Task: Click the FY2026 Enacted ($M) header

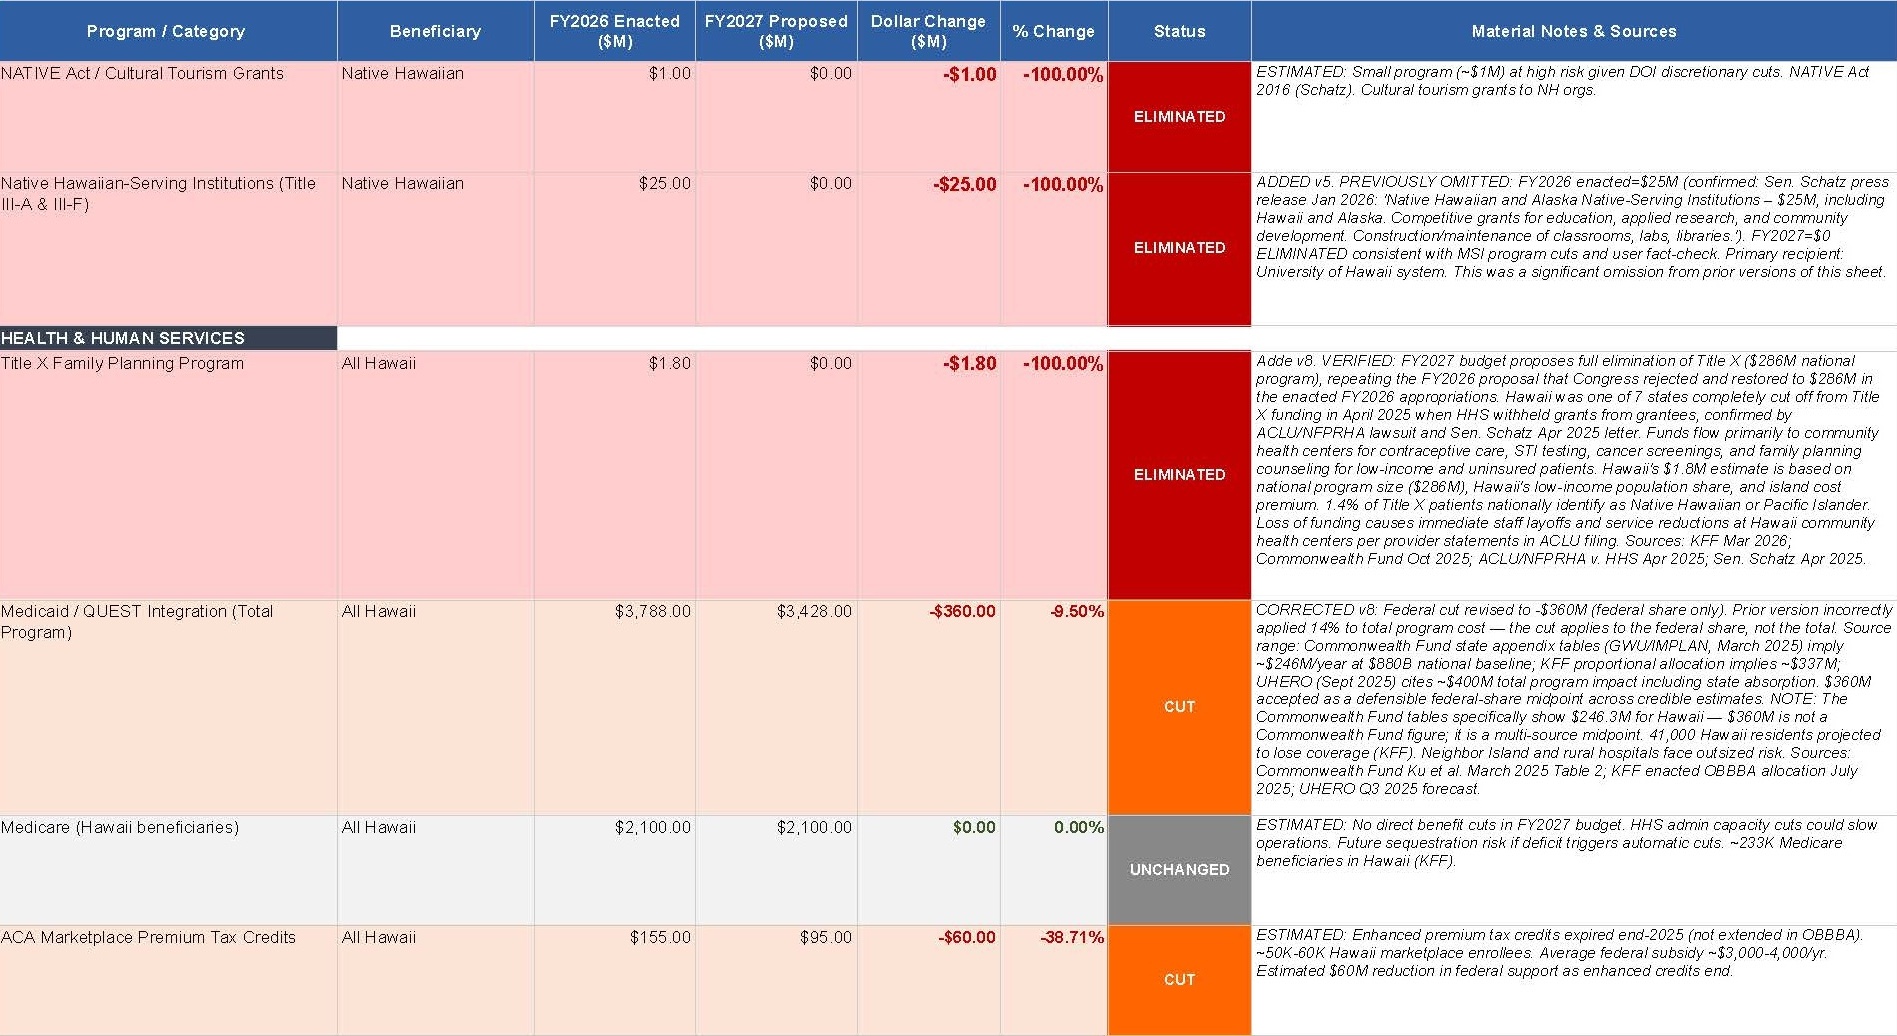Action: coord(614,31)
